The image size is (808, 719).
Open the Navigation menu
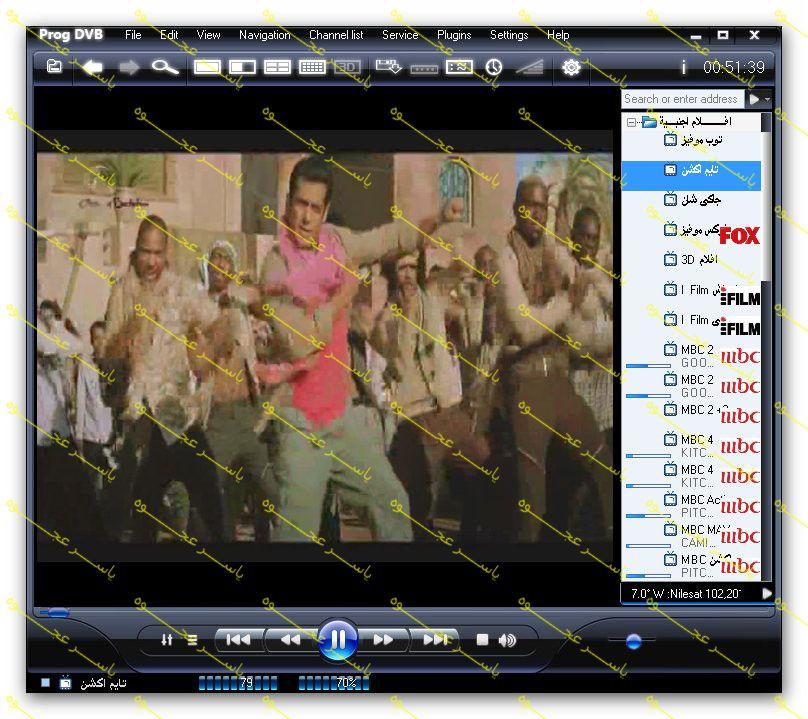tap(265, 35)
